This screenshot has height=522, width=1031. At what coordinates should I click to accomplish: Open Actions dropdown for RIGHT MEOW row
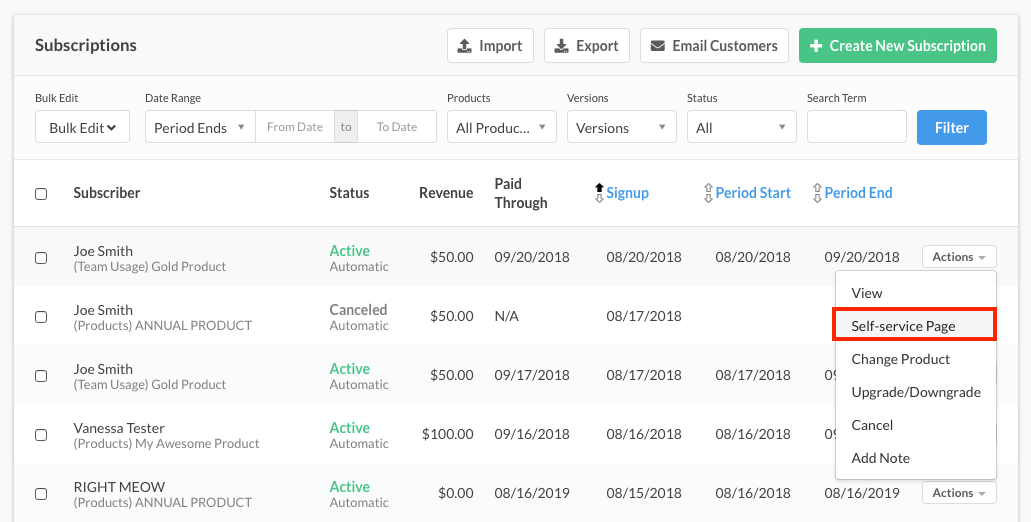(x=959, y=493)
